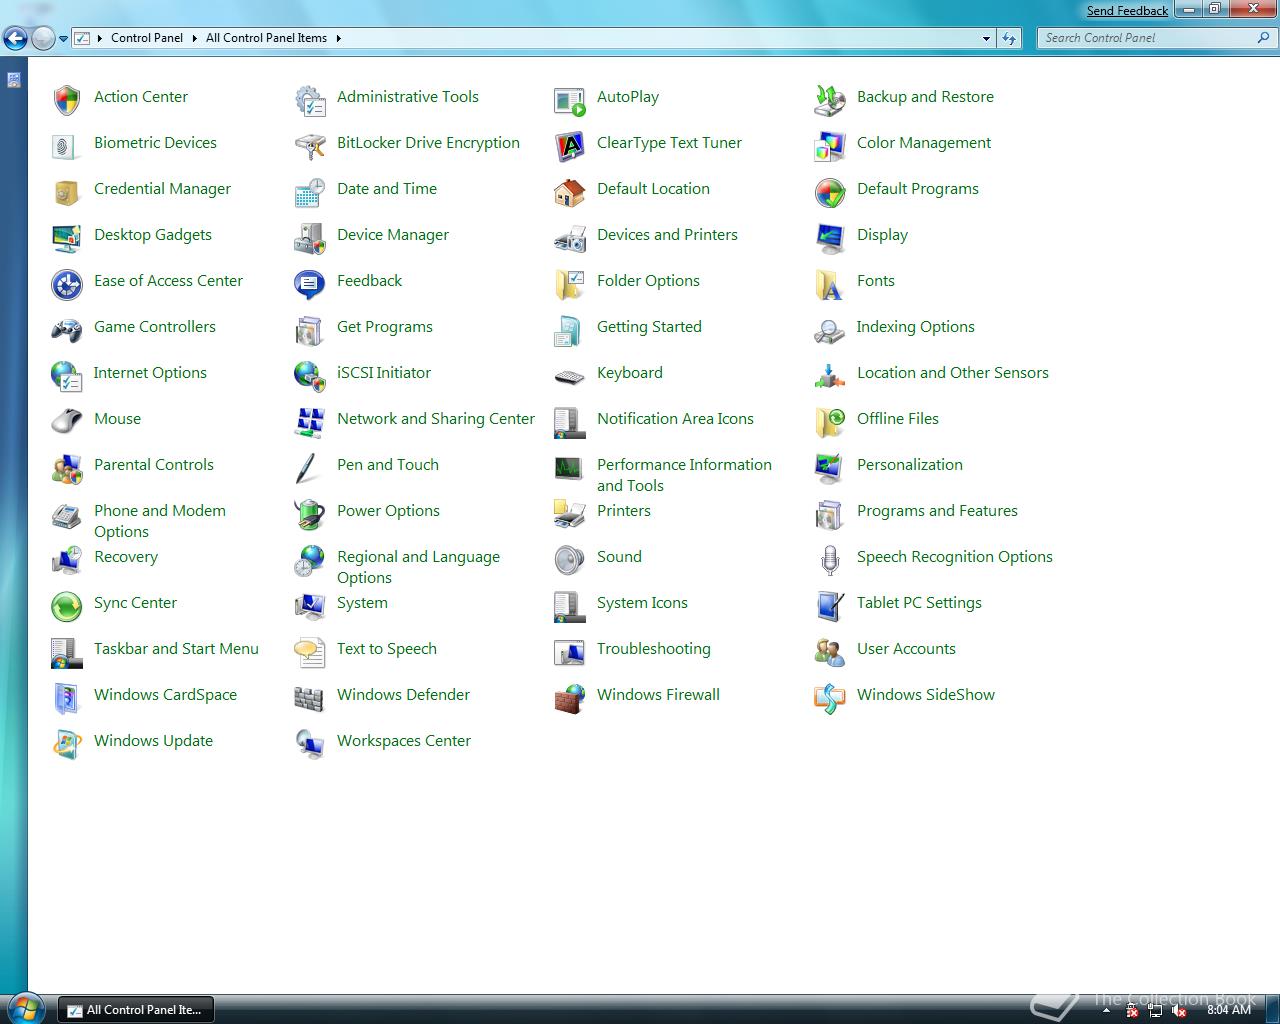Click the Windows Firewall brick wall icon
Viewport: 1280px width, 1024px height.
[570, 698]
